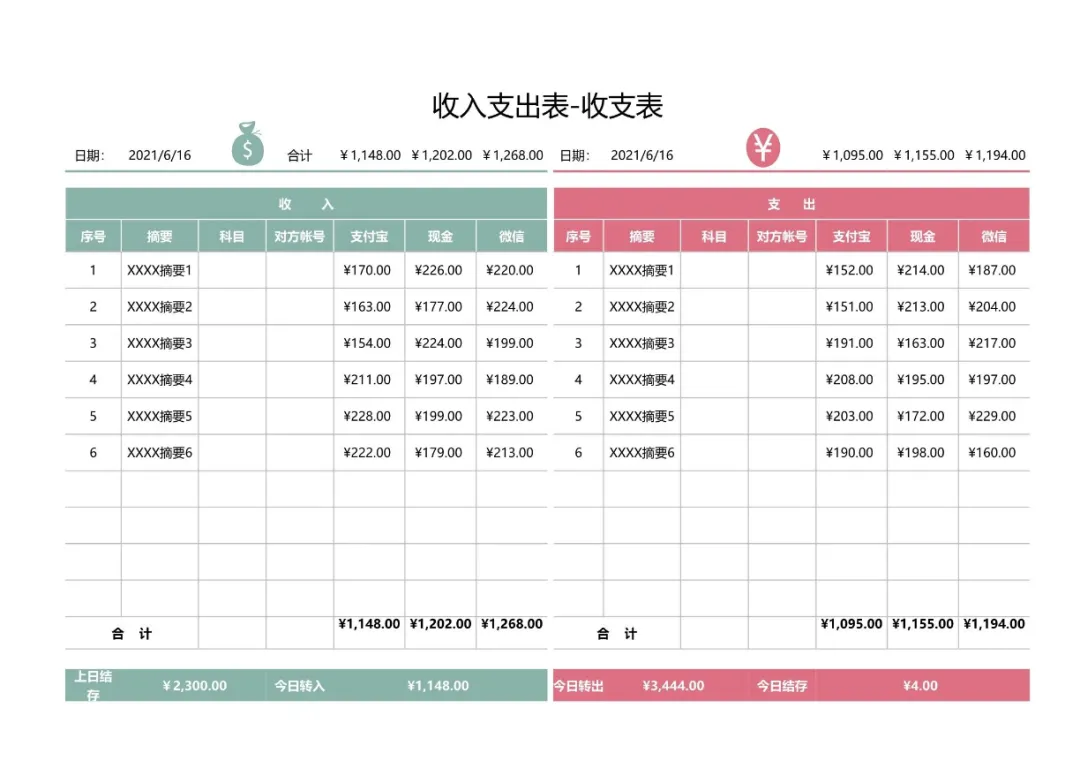Select top expense total ¥1,194.00 in header row
1080x768 pixels.
pyautogui.click(x=995, y=155)
